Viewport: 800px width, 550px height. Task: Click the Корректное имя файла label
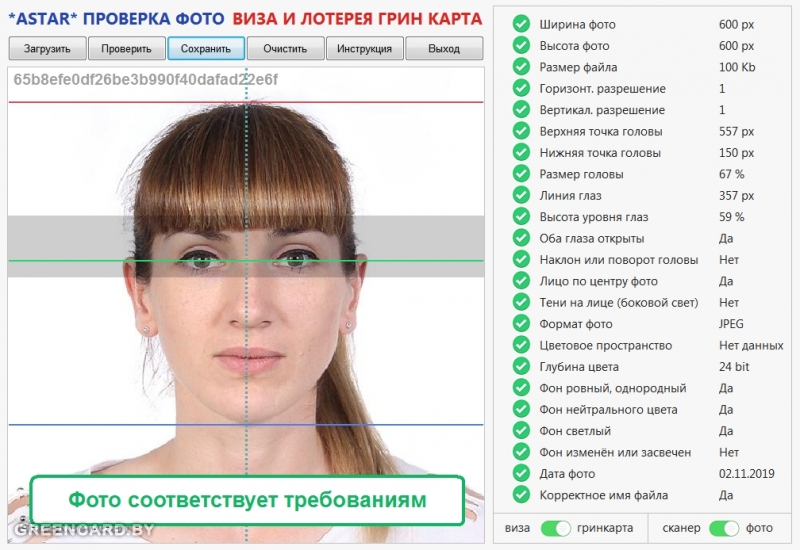click(x=604, y=495)
